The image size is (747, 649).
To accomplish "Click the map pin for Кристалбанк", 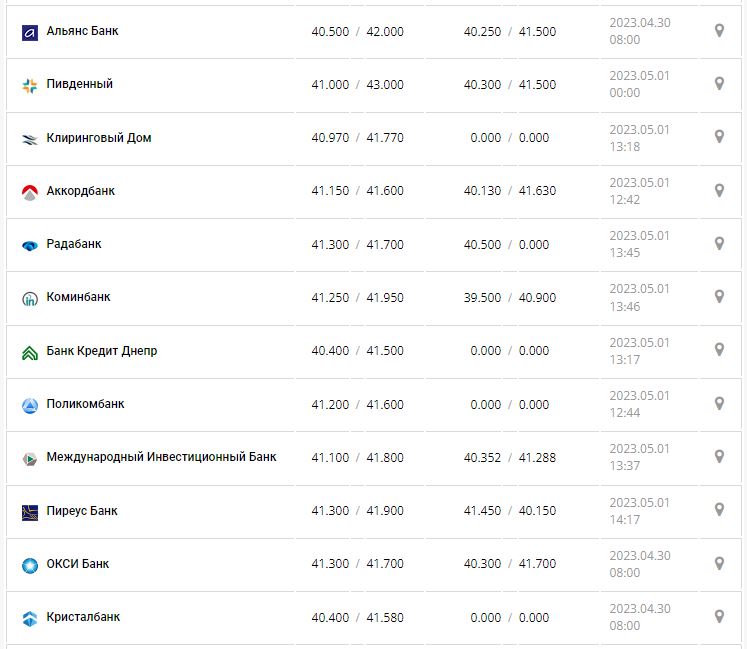I will click(719, 617).
